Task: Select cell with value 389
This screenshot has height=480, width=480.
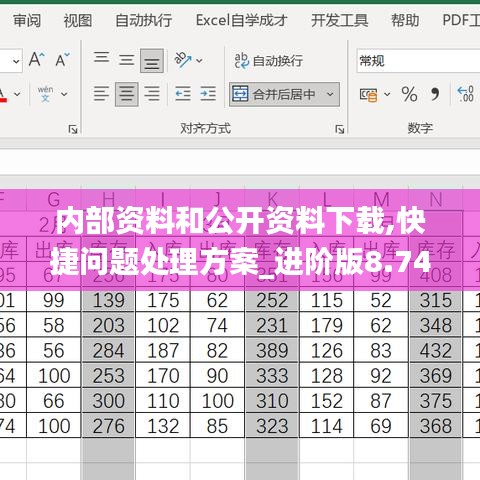Action: tap(272, 350)
